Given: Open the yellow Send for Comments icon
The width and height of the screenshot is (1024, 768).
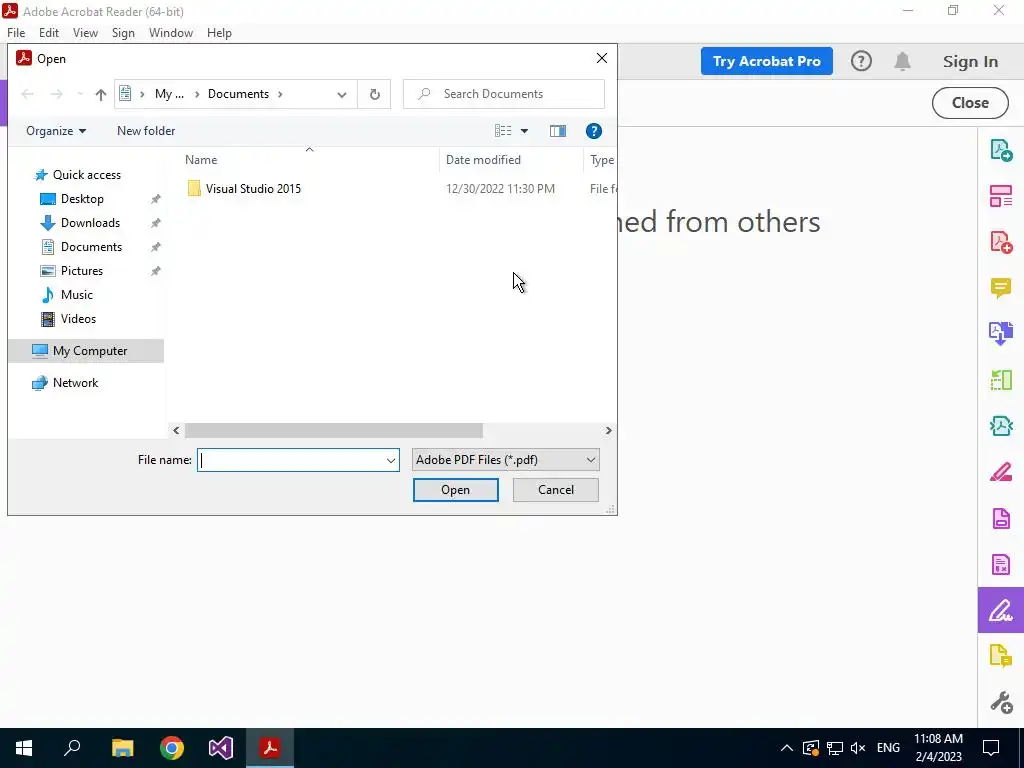Looking at the screenshot, I should 1000,656.
